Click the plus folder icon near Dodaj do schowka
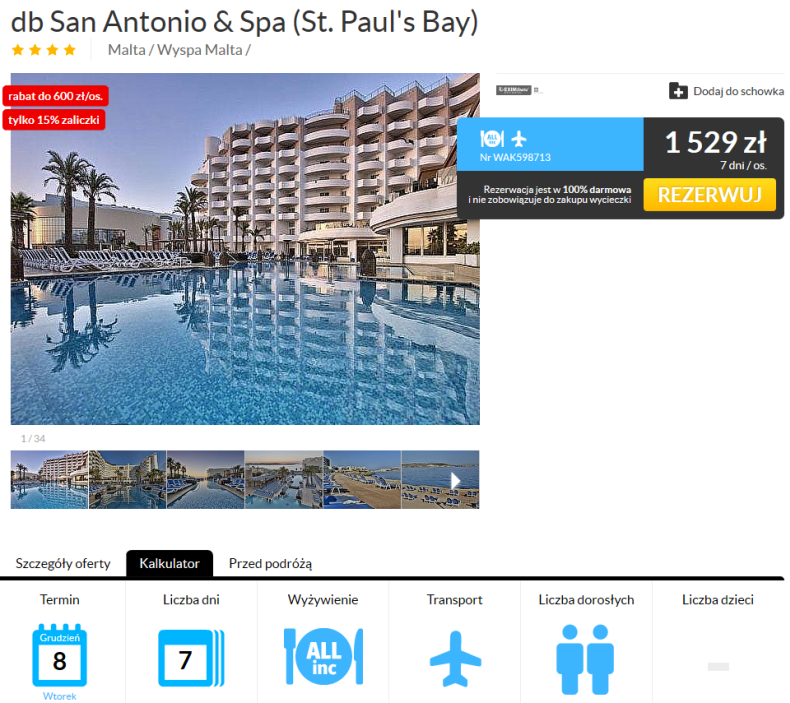Image resolution: width=790 pixels, height=703 pixels. 678,91
